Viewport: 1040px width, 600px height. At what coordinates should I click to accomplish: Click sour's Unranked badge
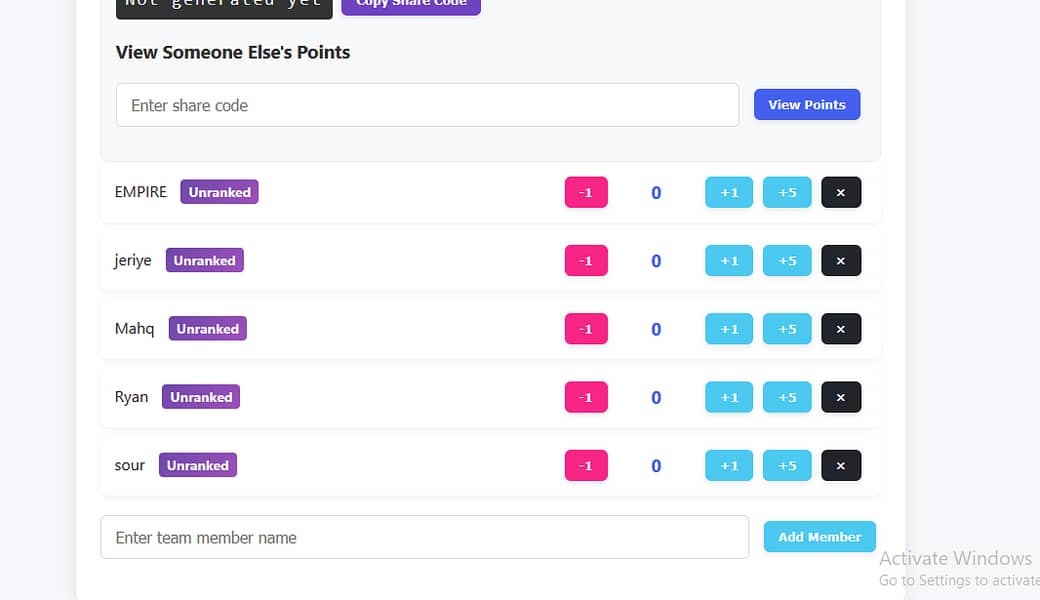pos(198,465)
